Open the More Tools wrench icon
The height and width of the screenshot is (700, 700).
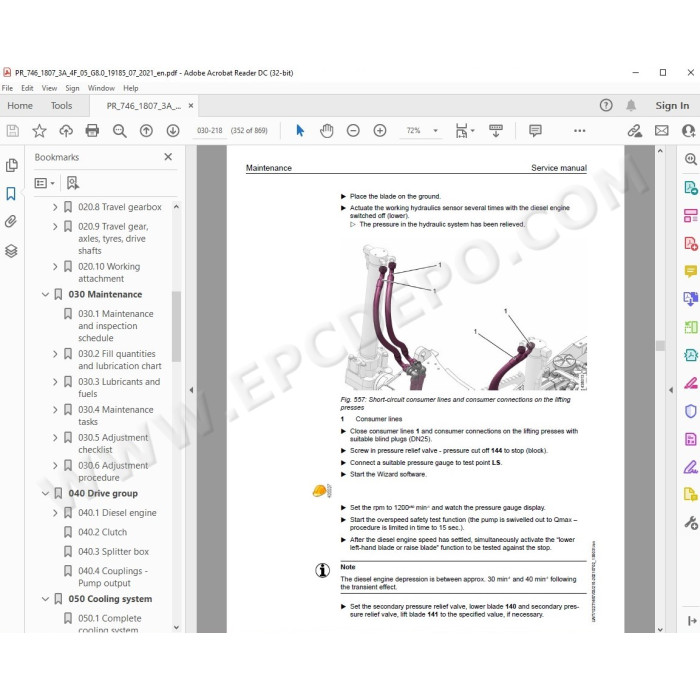click(691, 522)
